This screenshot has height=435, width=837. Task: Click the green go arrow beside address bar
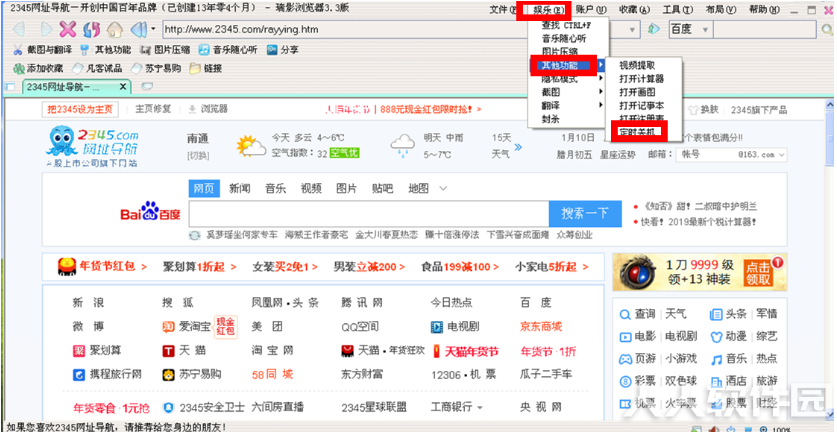(653, 29)
